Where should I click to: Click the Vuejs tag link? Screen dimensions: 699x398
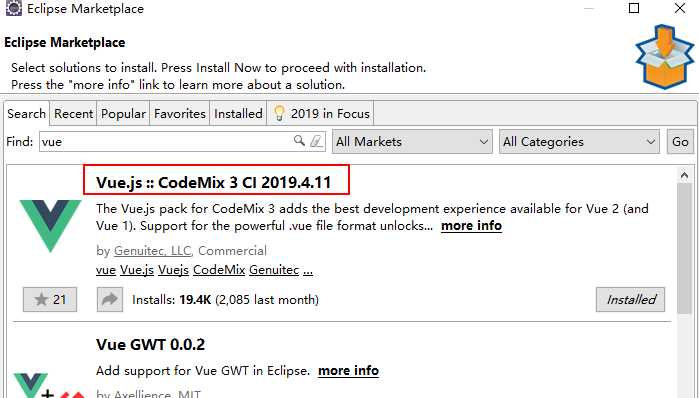[173, 270]
